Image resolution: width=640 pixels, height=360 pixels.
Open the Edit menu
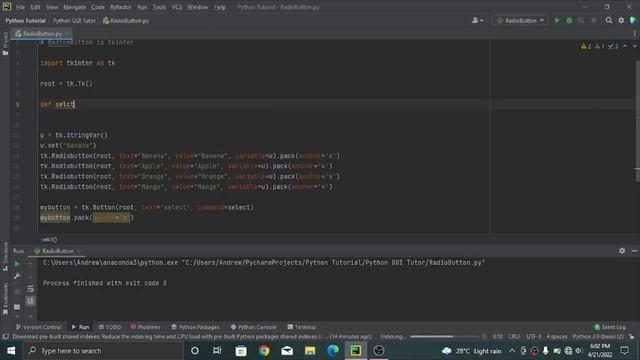coord(36,7)
